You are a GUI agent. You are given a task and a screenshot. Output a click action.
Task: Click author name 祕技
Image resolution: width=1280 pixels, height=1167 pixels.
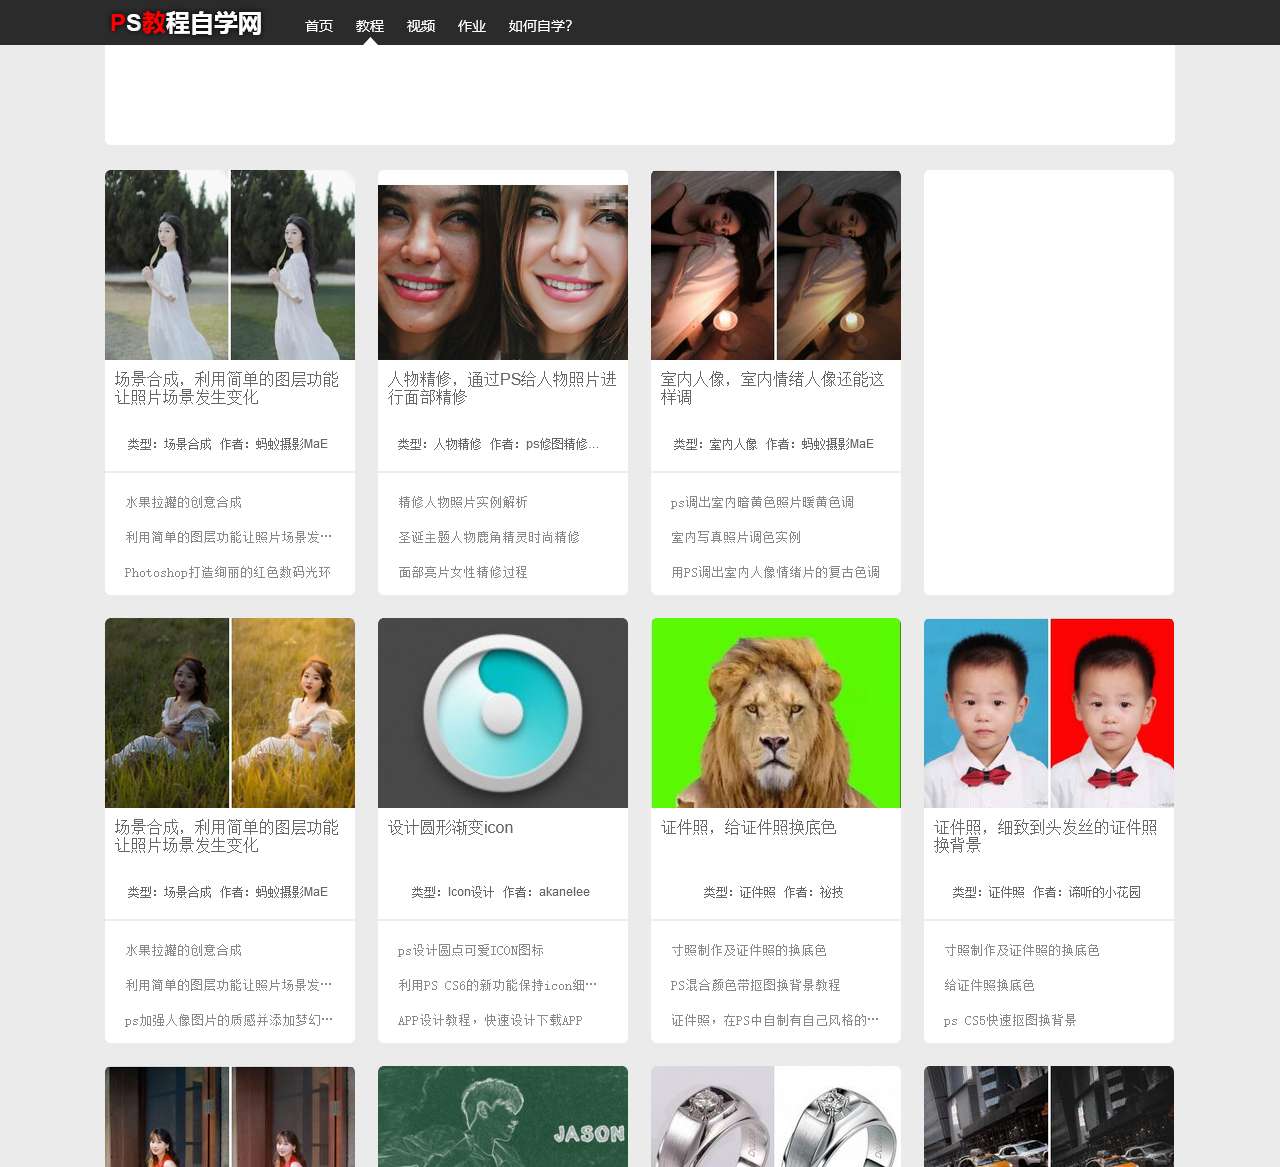pos(832,892)
